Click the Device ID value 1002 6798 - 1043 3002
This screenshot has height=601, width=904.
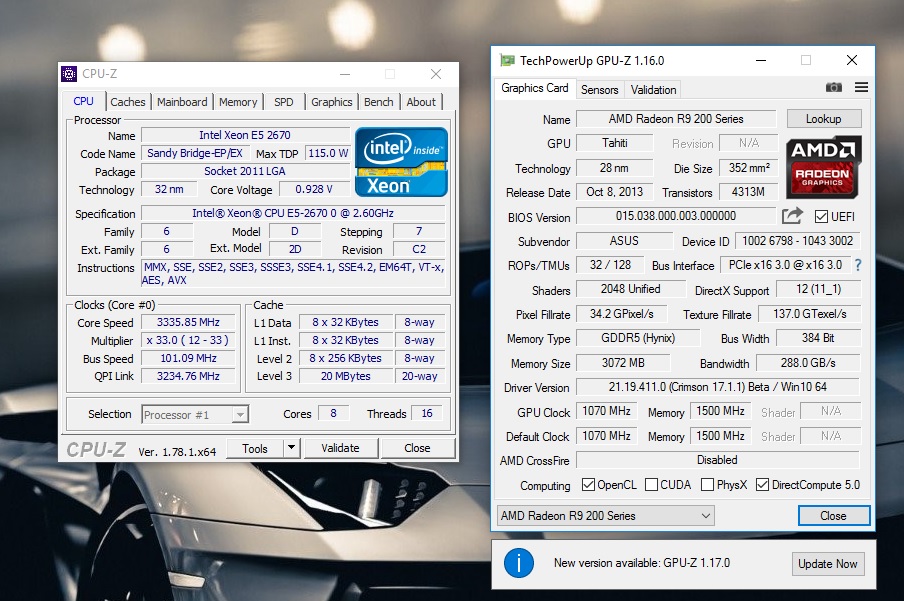click(x=797, y=241)
